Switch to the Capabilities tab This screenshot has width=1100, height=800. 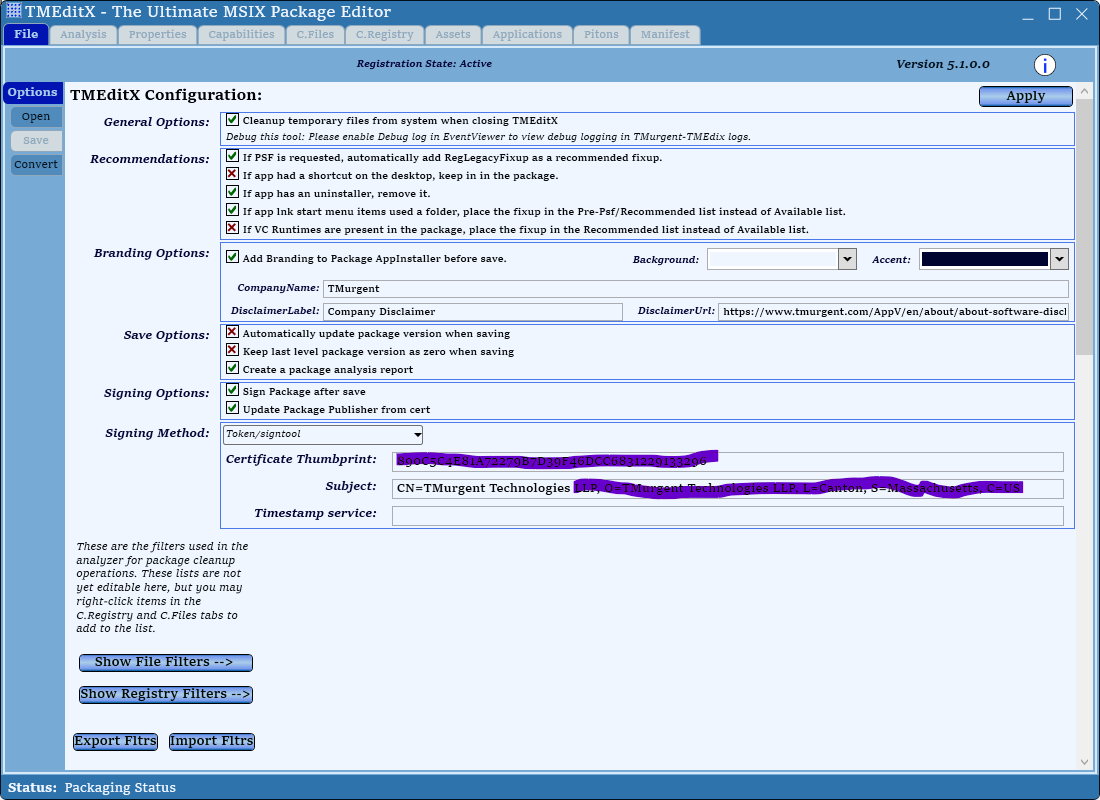click(241, 35)
